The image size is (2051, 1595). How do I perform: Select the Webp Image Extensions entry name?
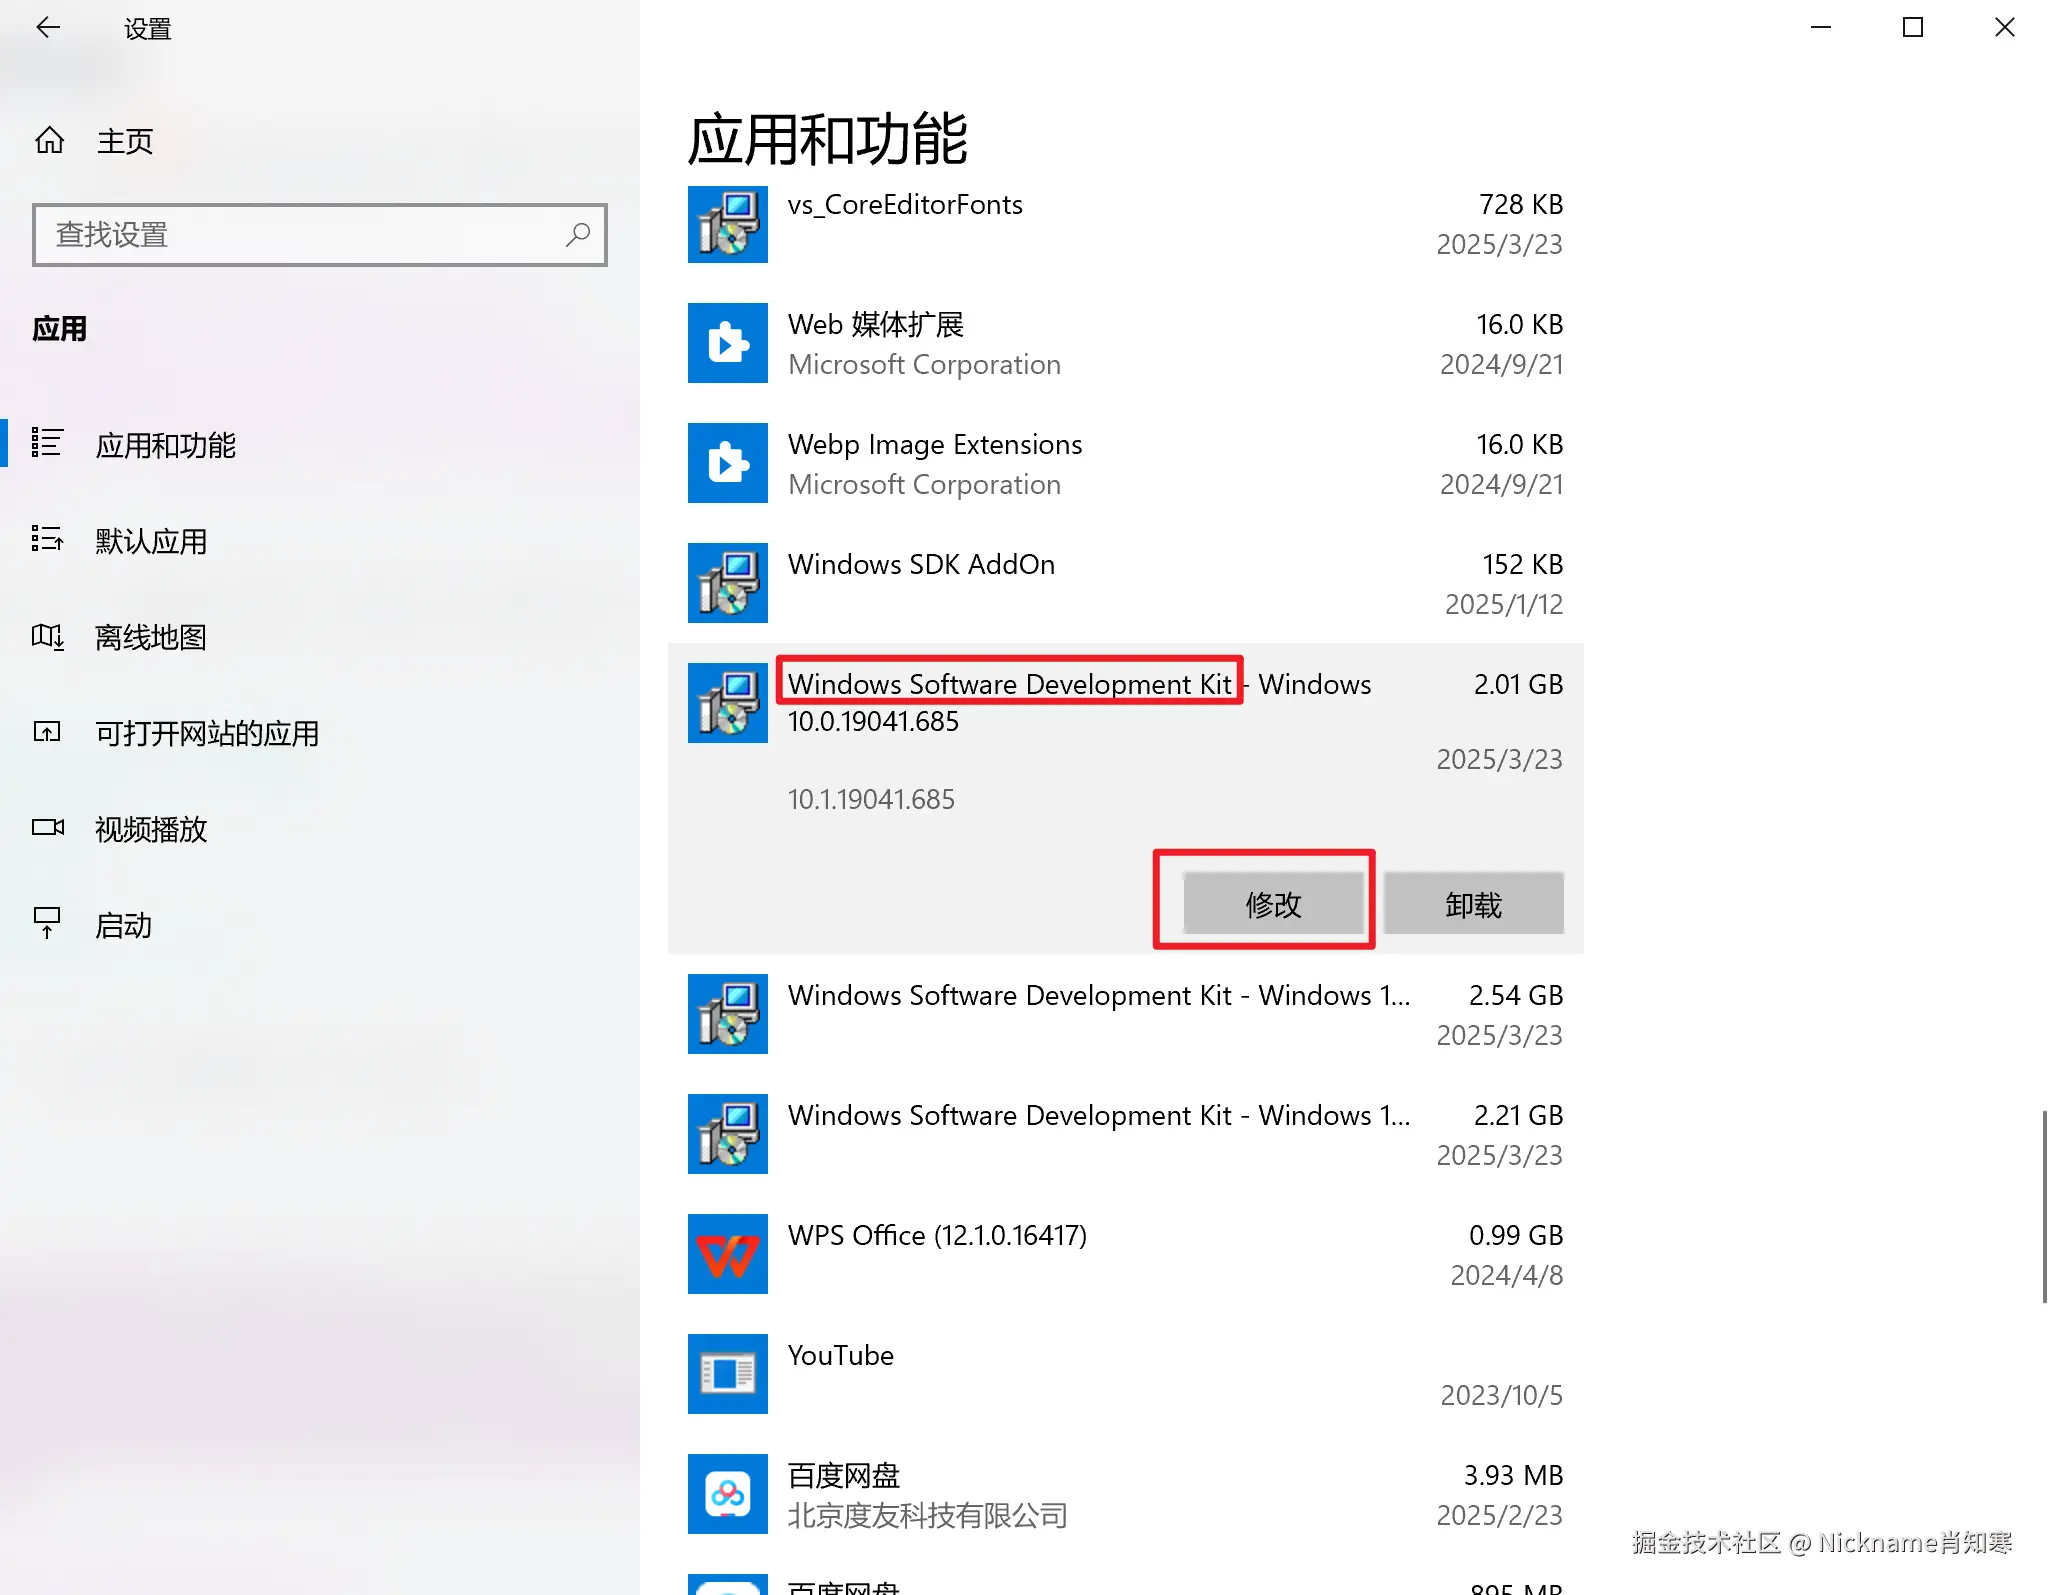coord(935,444)
